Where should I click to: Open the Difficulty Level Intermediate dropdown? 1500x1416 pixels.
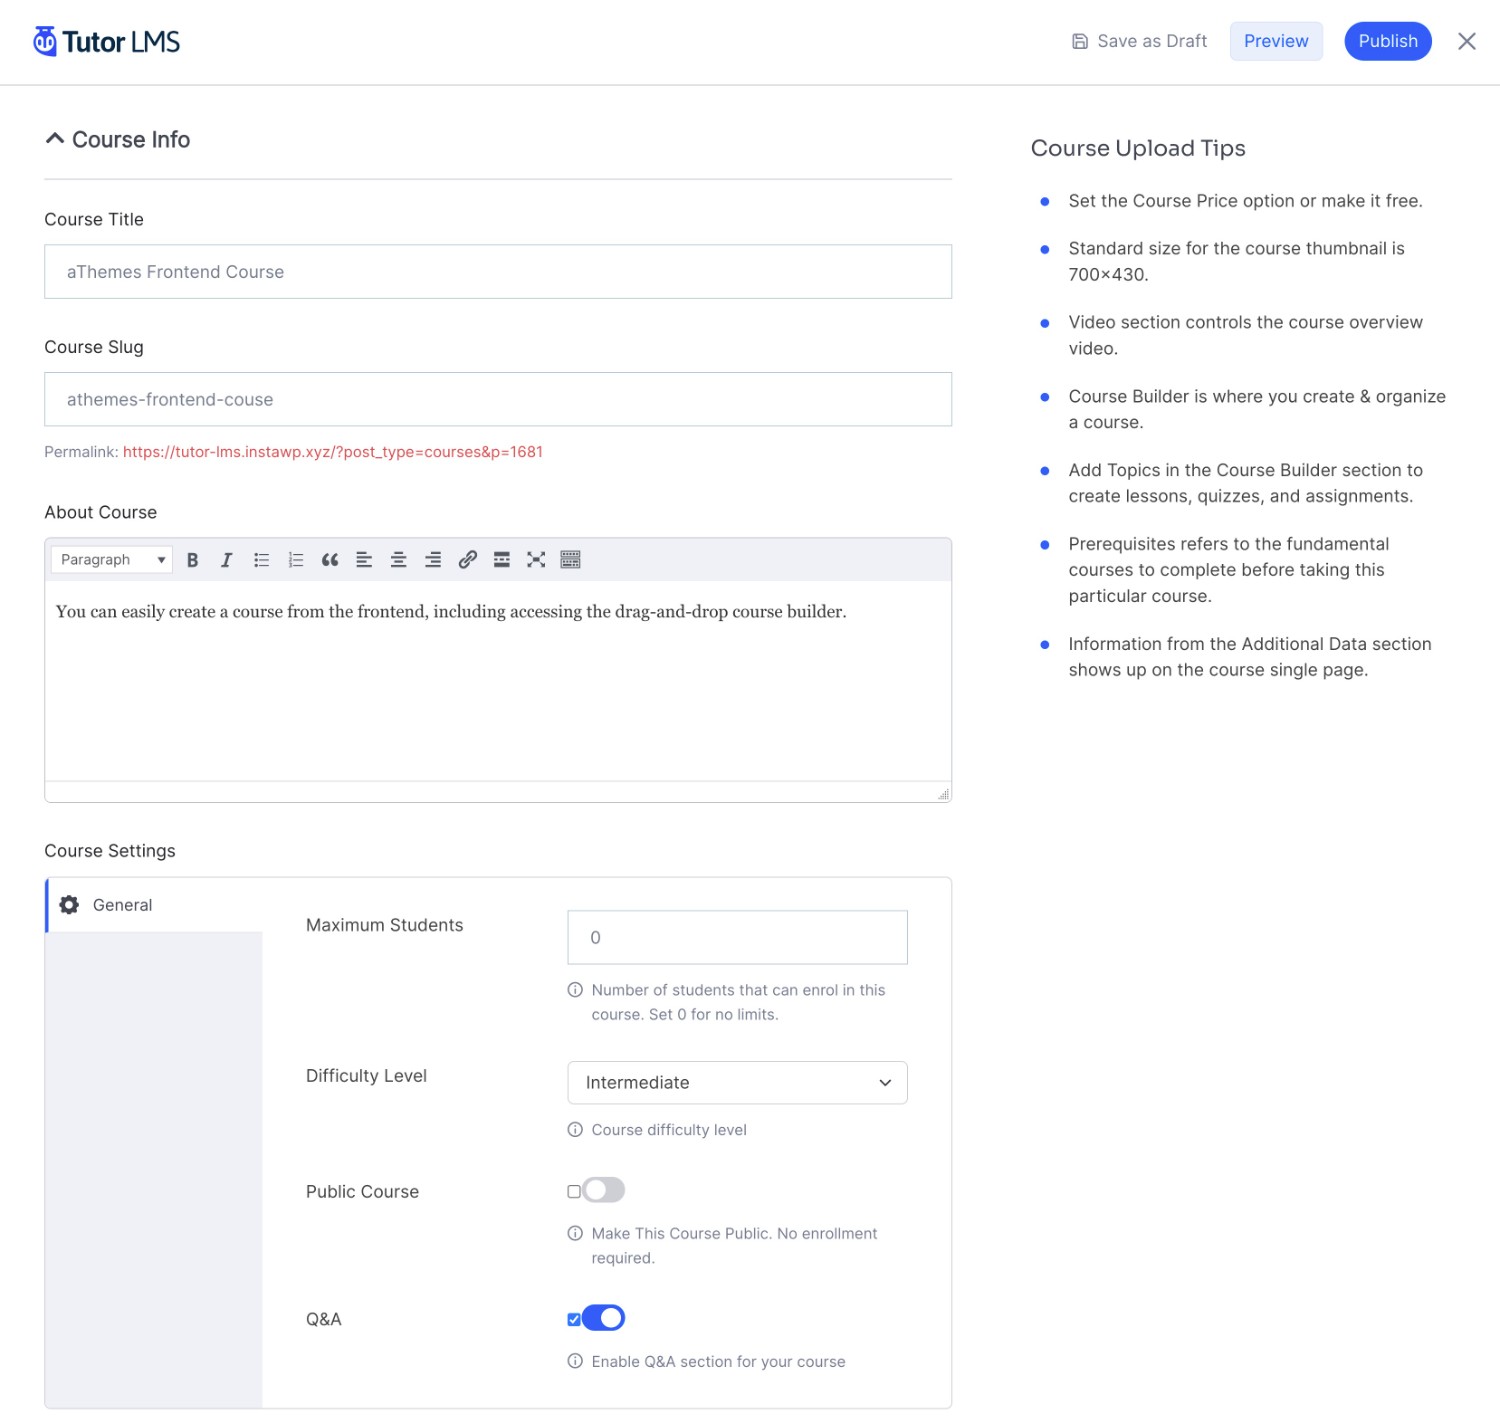(737, 1083)
